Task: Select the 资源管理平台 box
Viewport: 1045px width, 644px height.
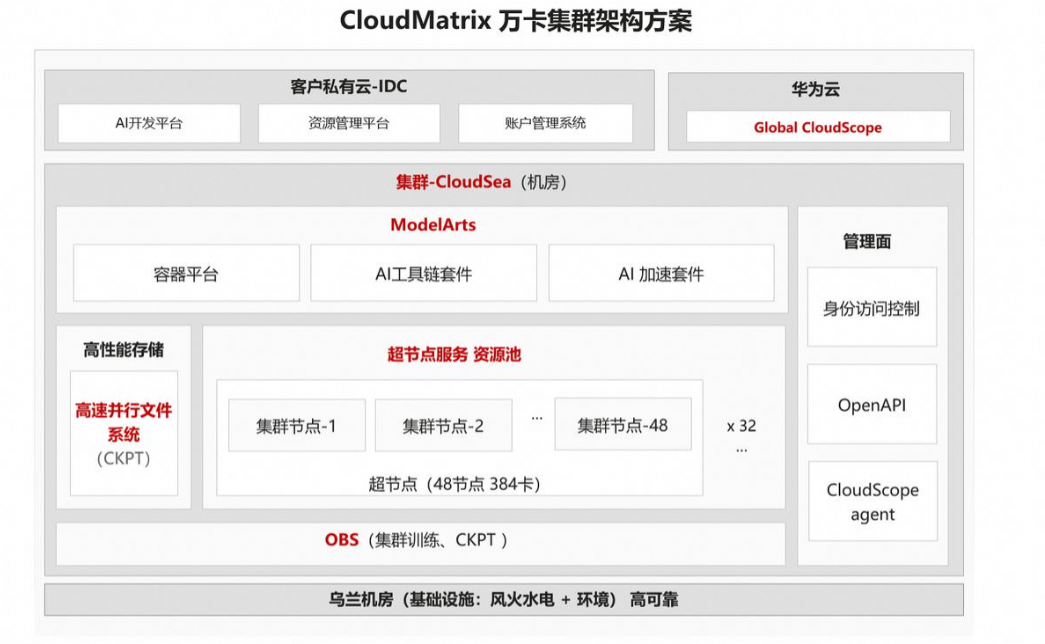Action: 349,123
